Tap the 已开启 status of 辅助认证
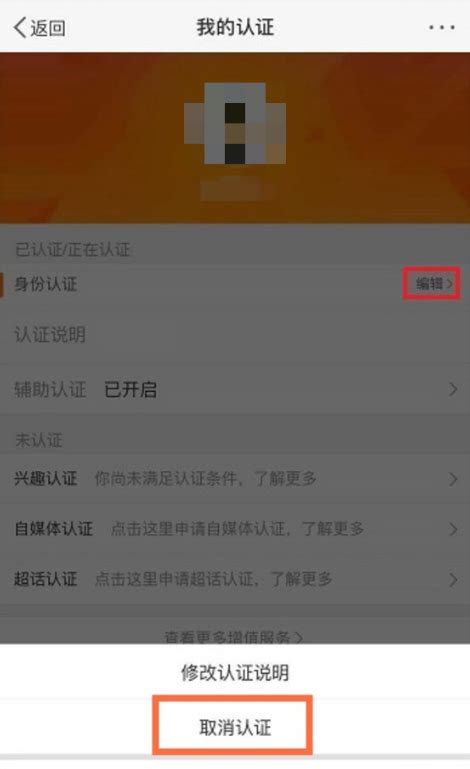470x769 pixels. tap(131, 390)
